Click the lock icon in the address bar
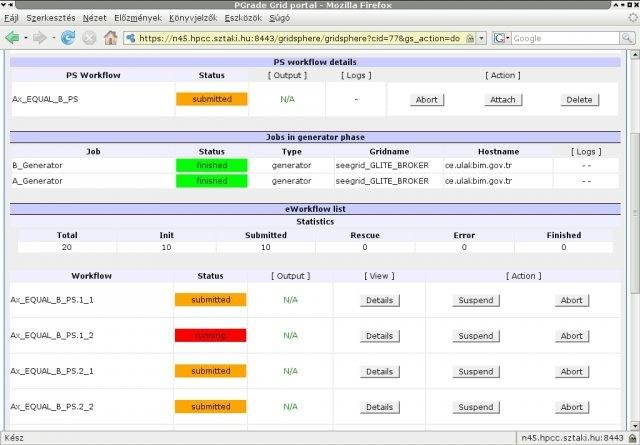This screenshot has width=640, height=445. click(x=470, y=38)
